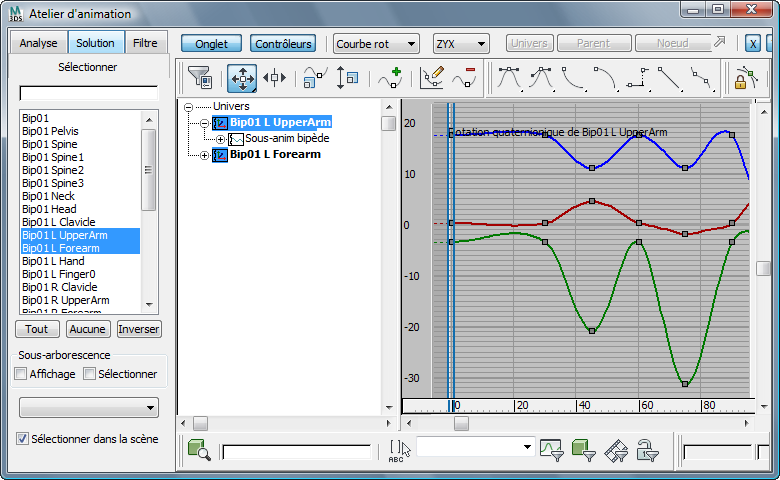Screen dimensions: 780x480
Task: Open the empty selection set dropdown
Action: tap(89, 407)
